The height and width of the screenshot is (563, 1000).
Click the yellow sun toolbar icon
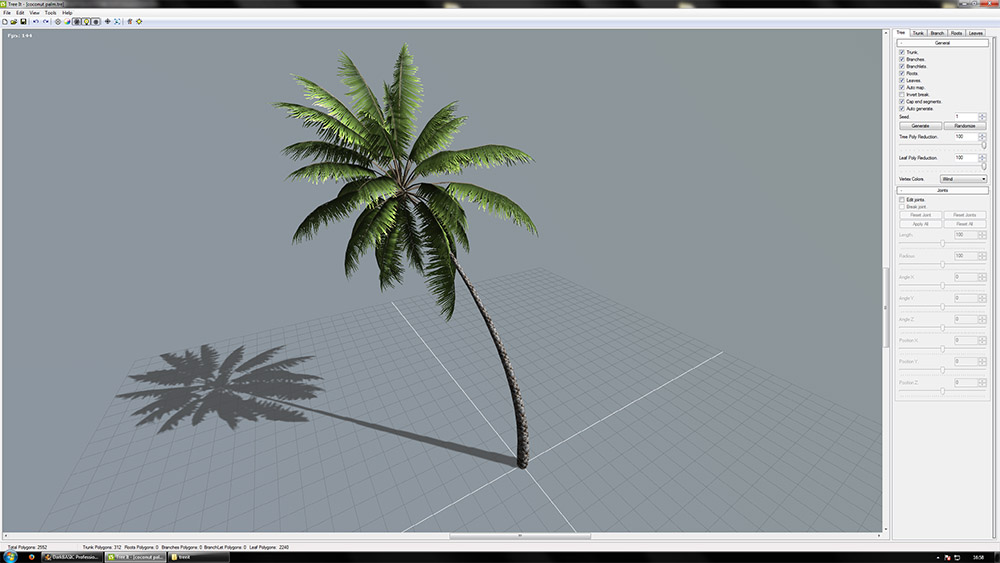139,22
